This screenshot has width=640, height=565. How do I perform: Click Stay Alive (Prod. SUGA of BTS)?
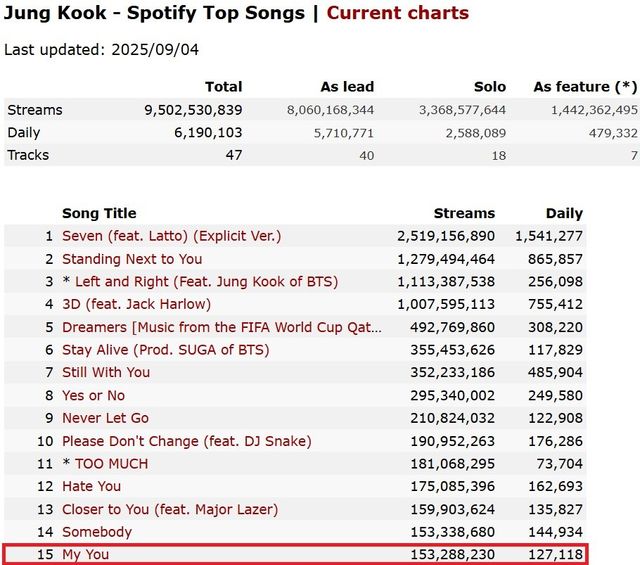(x=165, y=350)
